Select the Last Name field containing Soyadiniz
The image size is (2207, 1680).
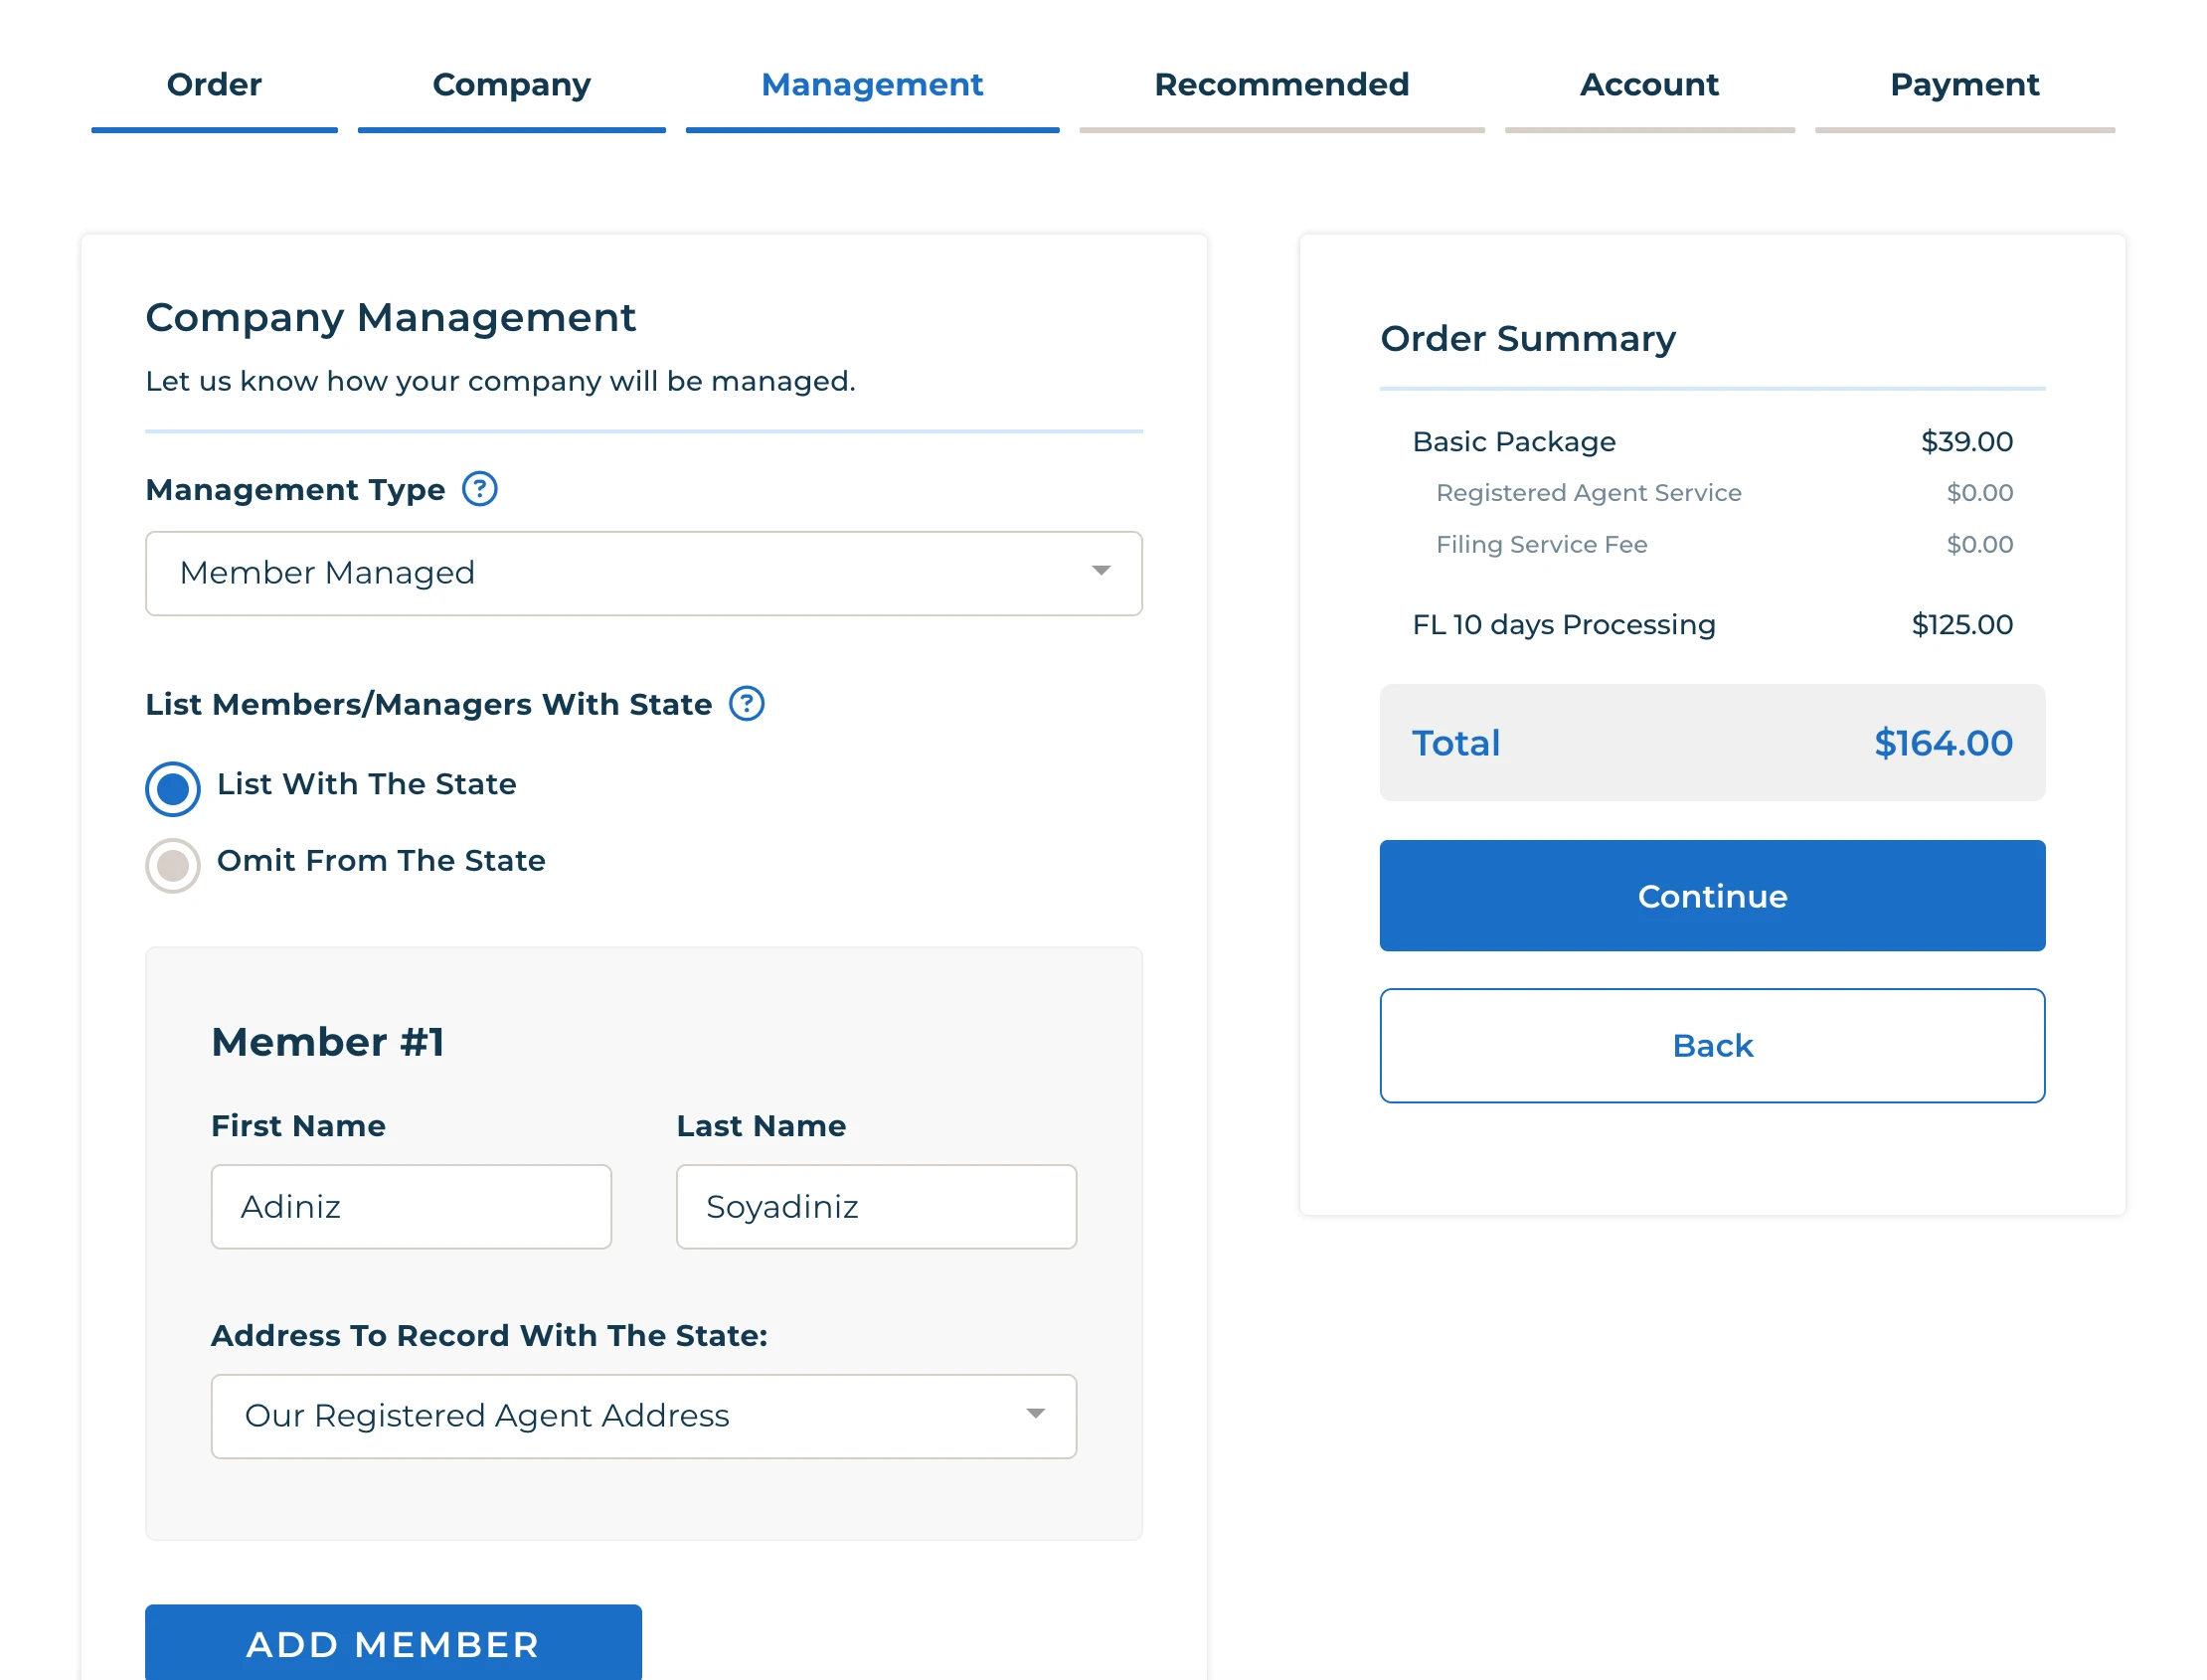[875, 1206]
